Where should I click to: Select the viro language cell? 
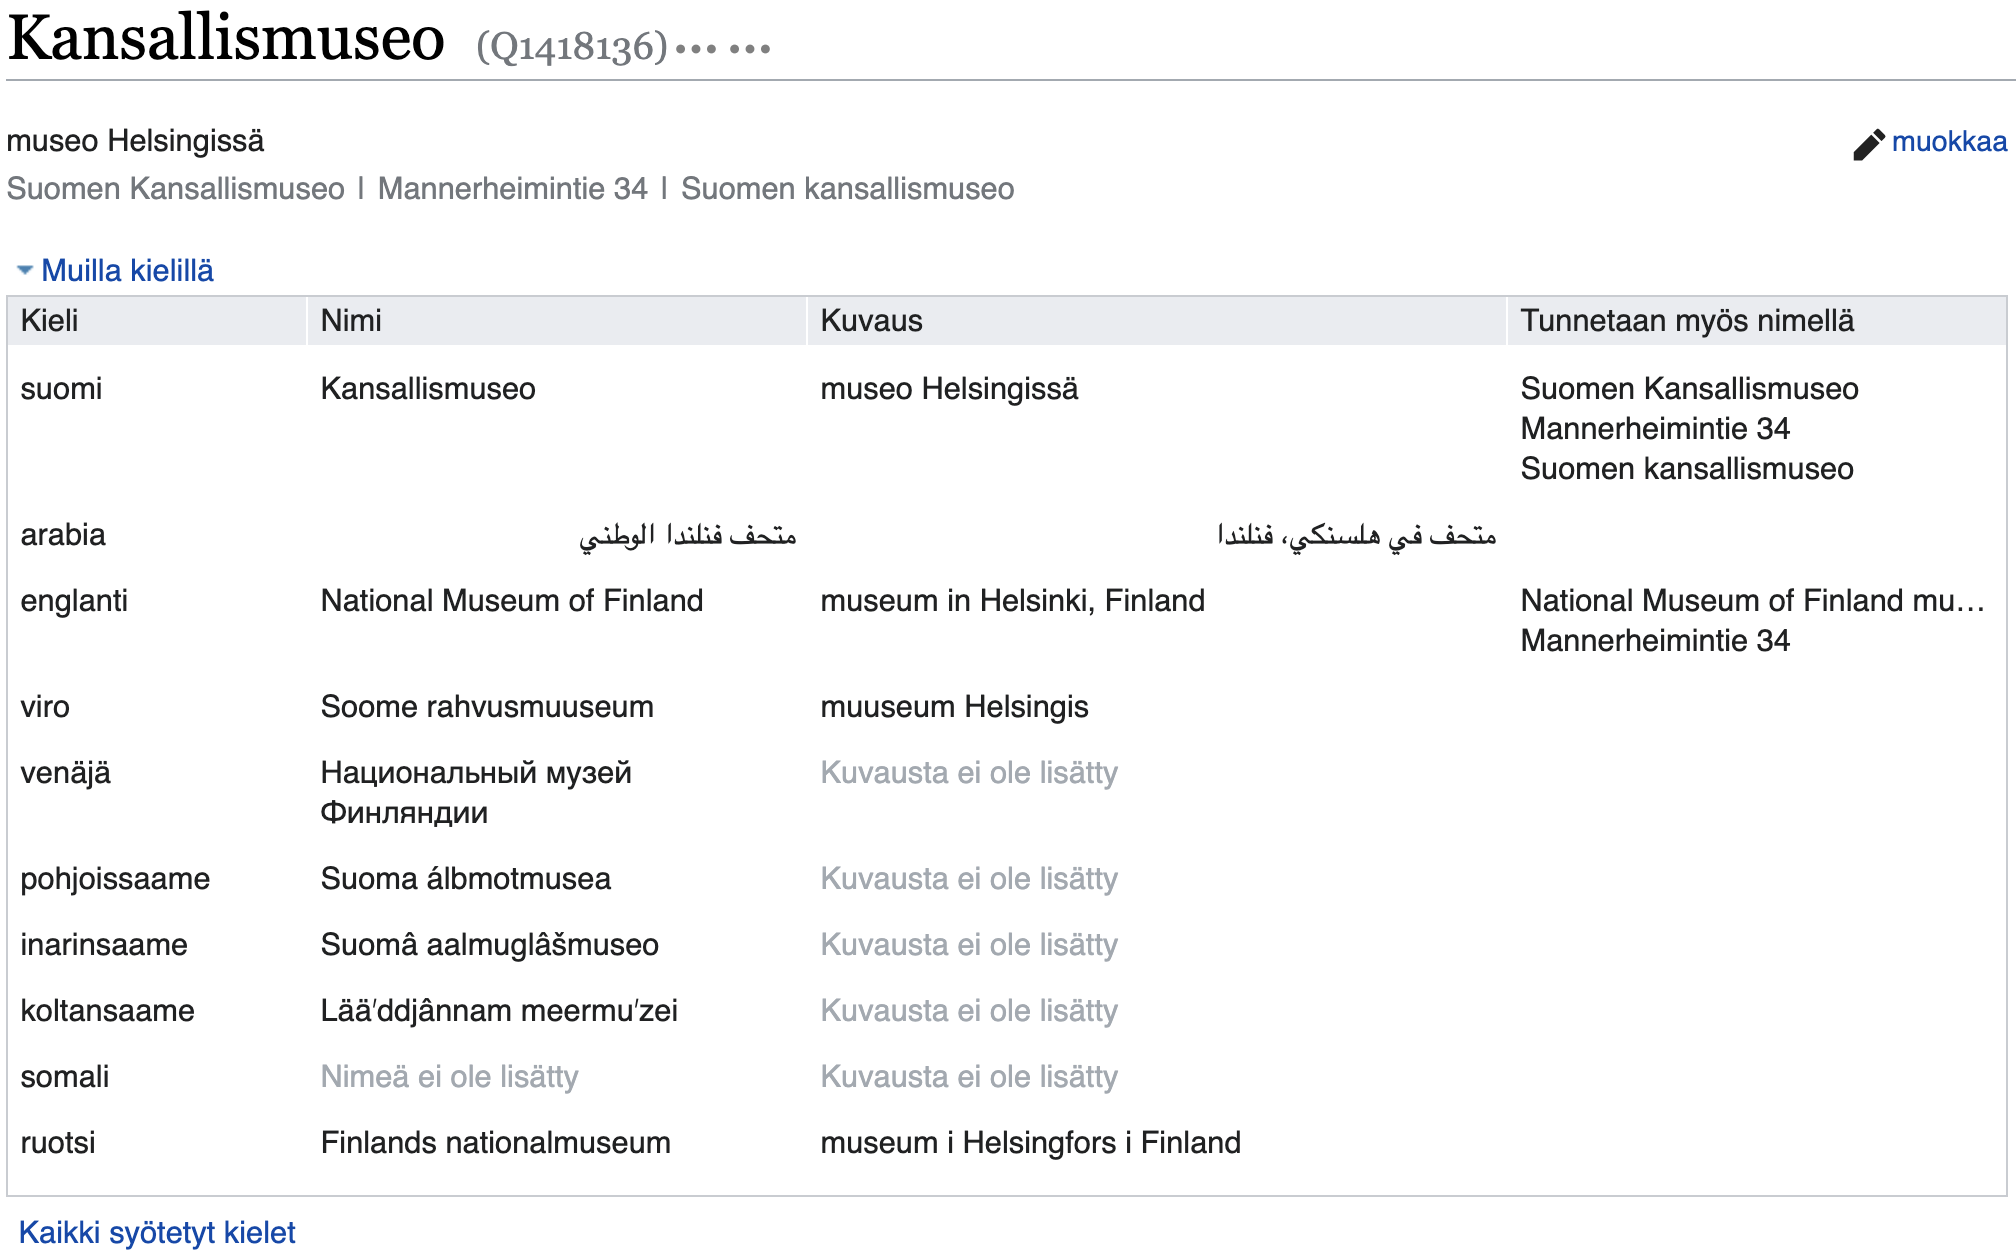[45, 707]
